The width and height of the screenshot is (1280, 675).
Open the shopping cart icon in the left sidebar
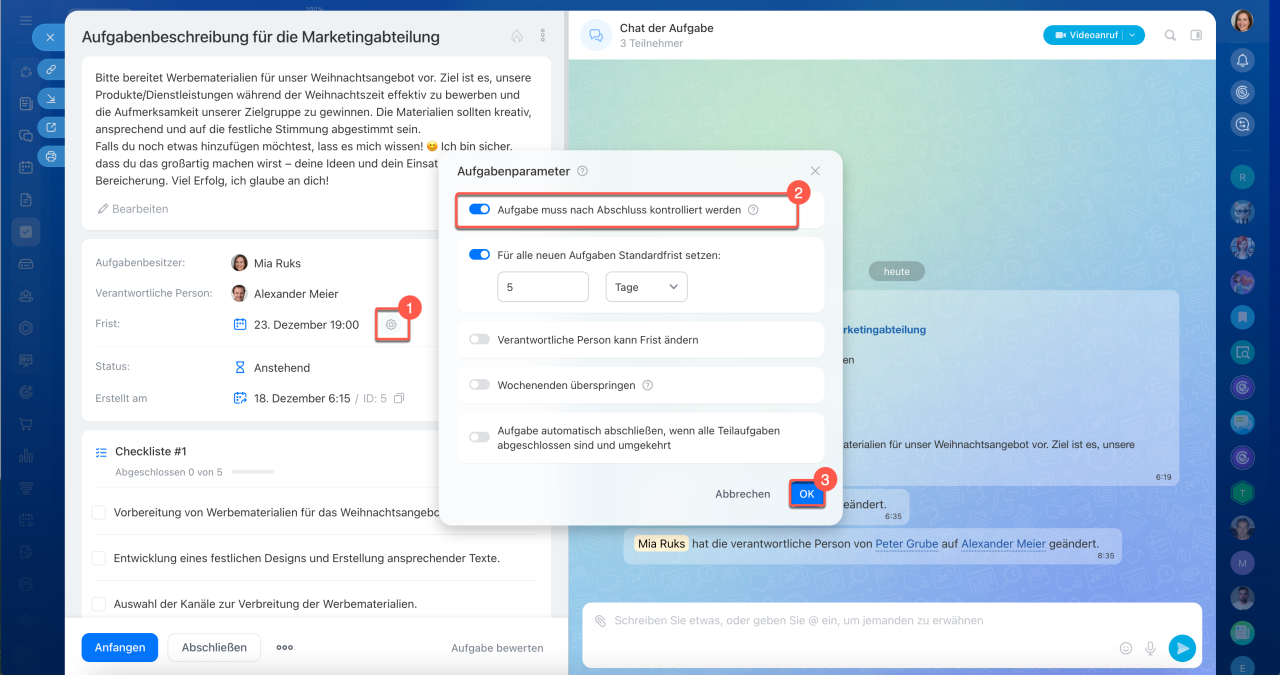click(26, 424)
